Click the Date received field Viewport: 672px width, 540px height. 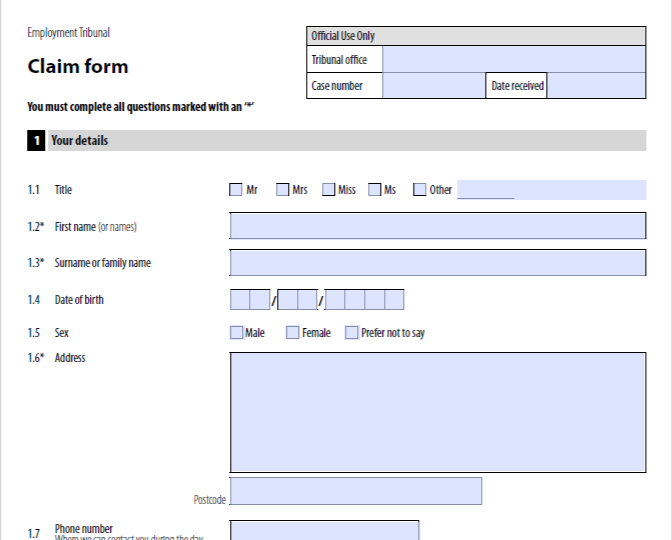597,86
